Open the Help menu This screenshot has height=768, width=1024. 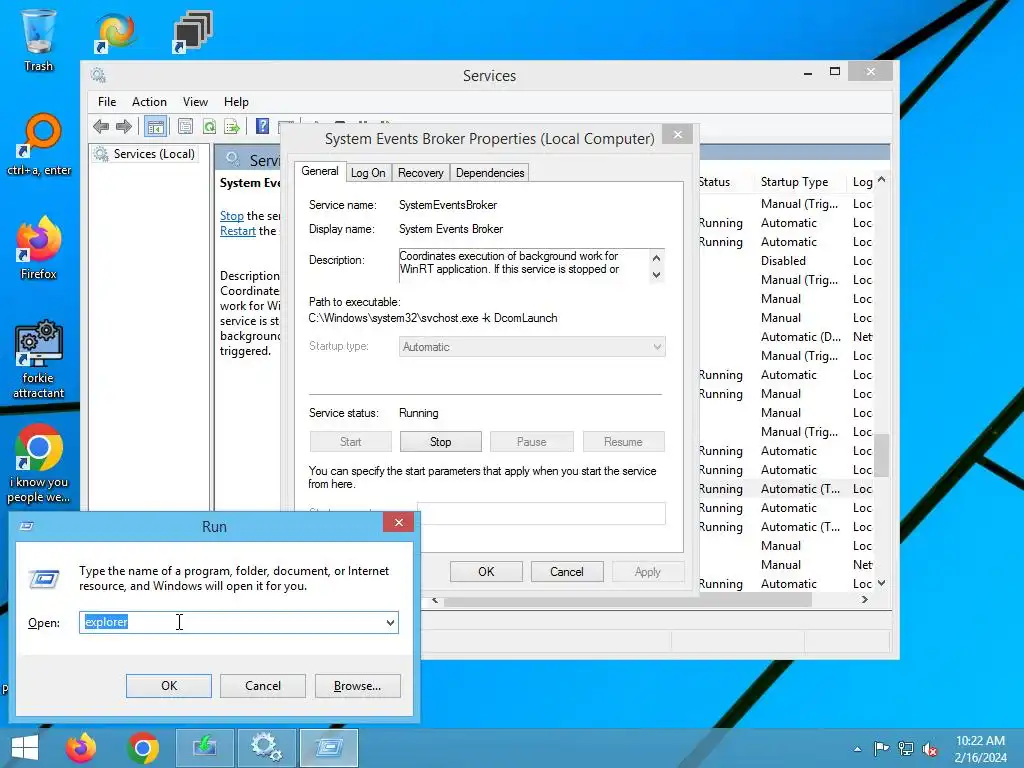click(236, 102)
